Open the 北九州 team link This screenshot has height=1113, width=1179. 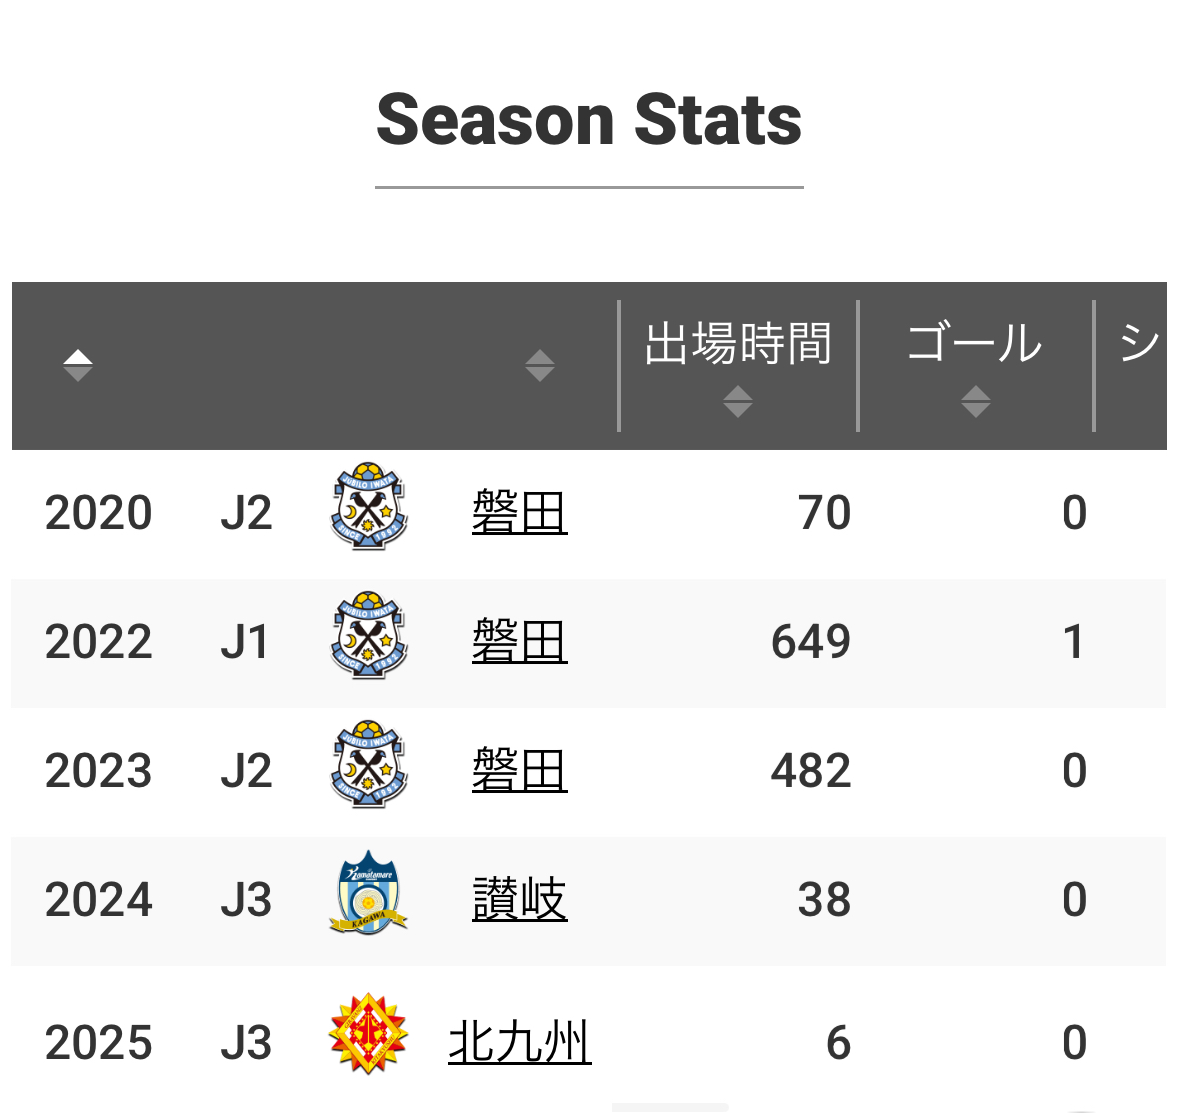(520, 1042)
